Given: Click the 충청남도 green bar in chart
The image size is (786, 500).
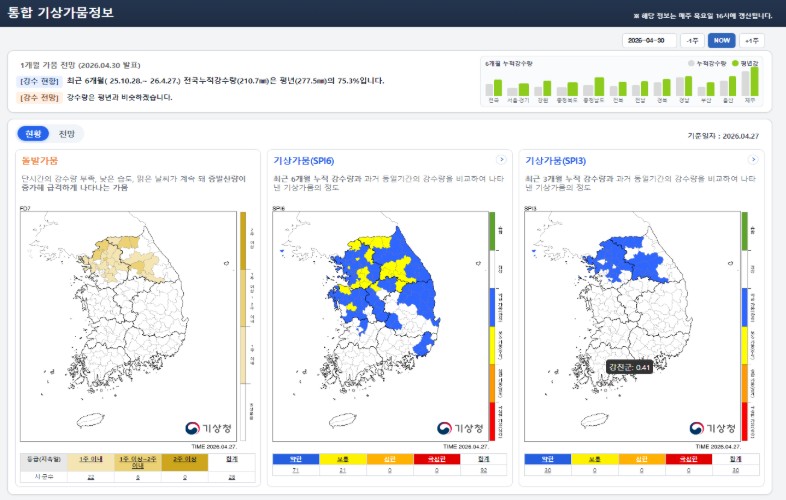Looking at the screenshot, I should coord(599,87).
